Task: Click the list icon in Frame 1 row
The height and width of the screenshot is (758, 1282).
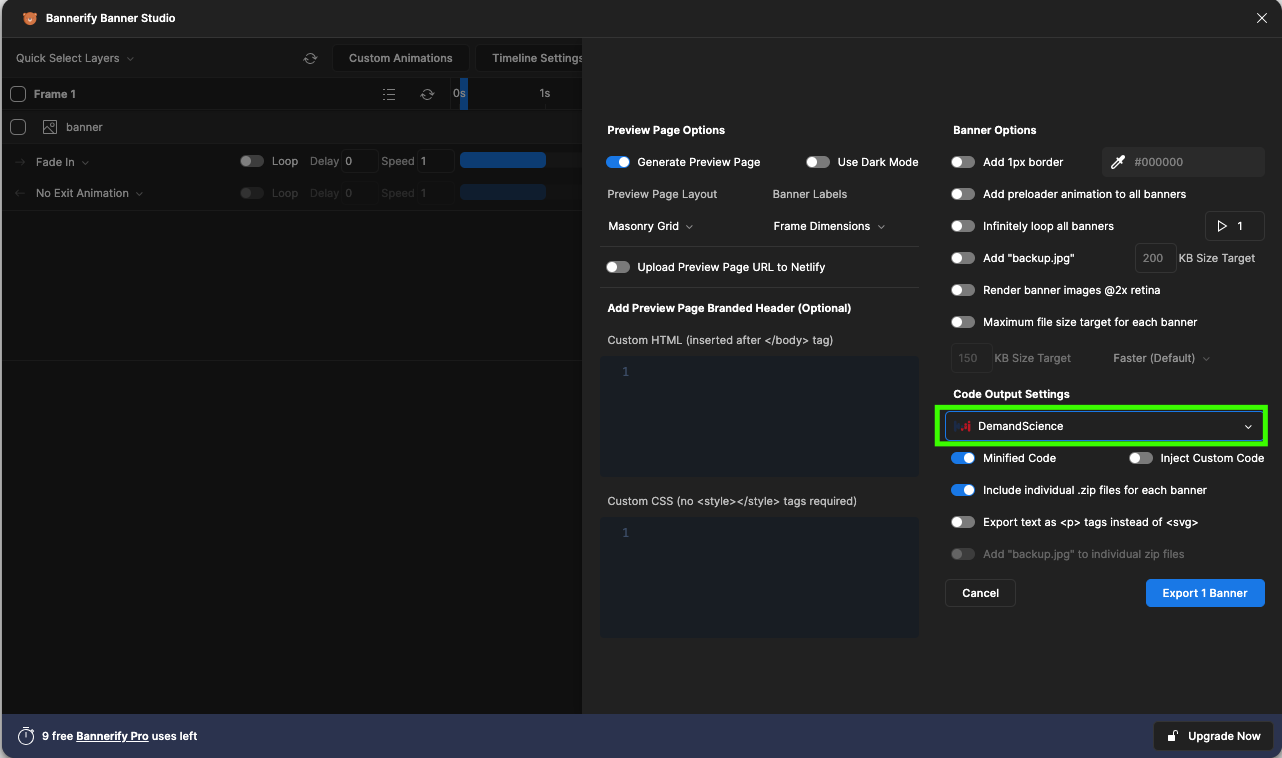Action: tap(389, 94)
